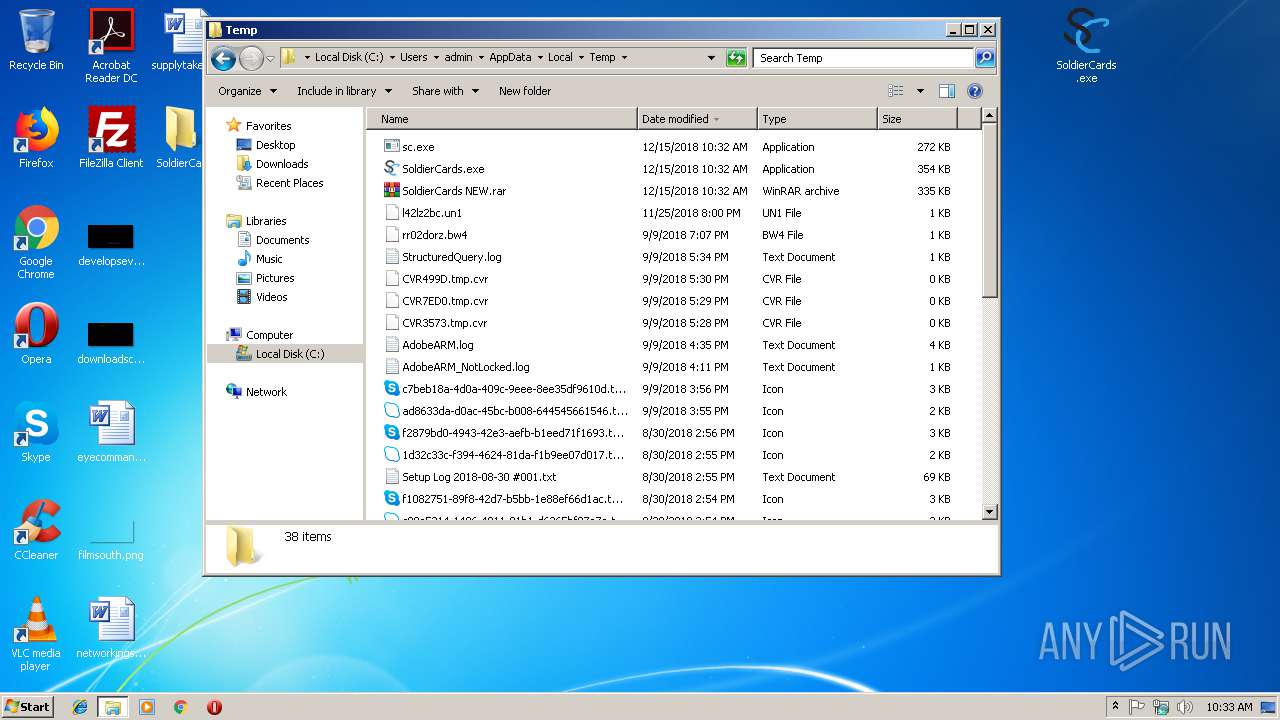Image resolution: width=1280 pixels, height=720 pixels.
Task: Open Explorer Help button
Action: (x=975, y=91)
